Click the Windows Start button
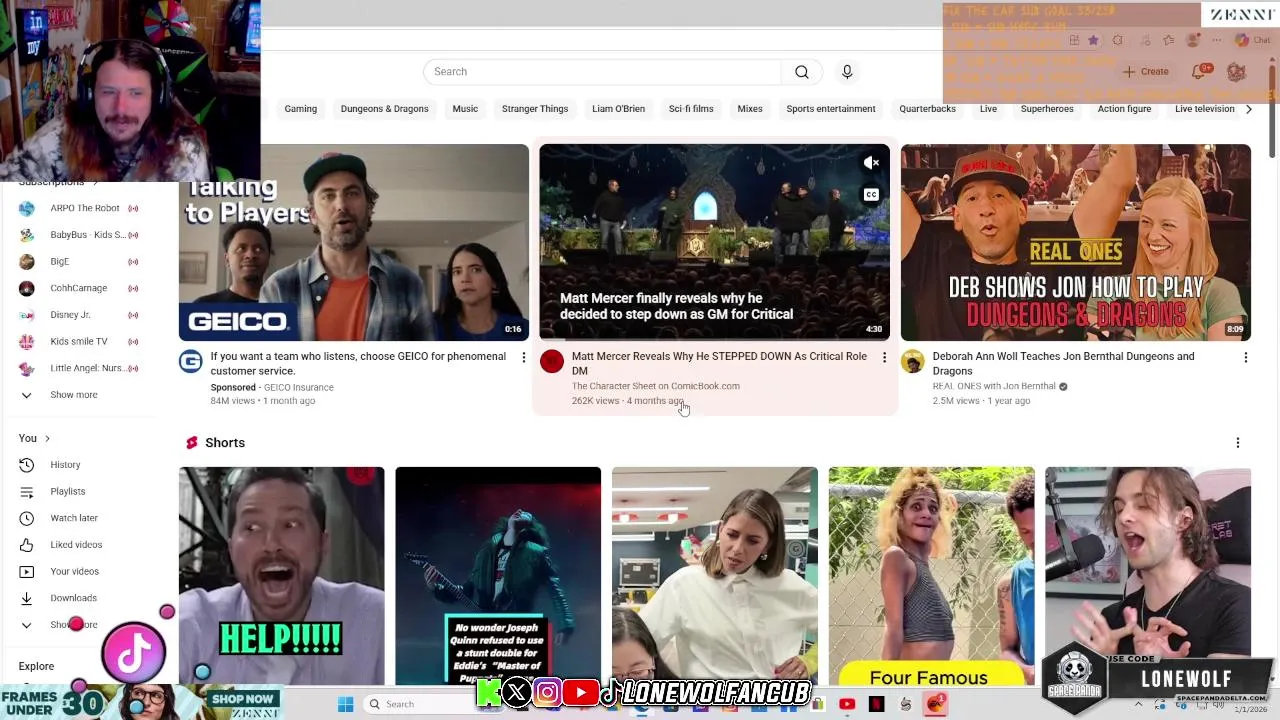Image resolution: width=1280 pixels, height=720 pixels. (345, 704)
